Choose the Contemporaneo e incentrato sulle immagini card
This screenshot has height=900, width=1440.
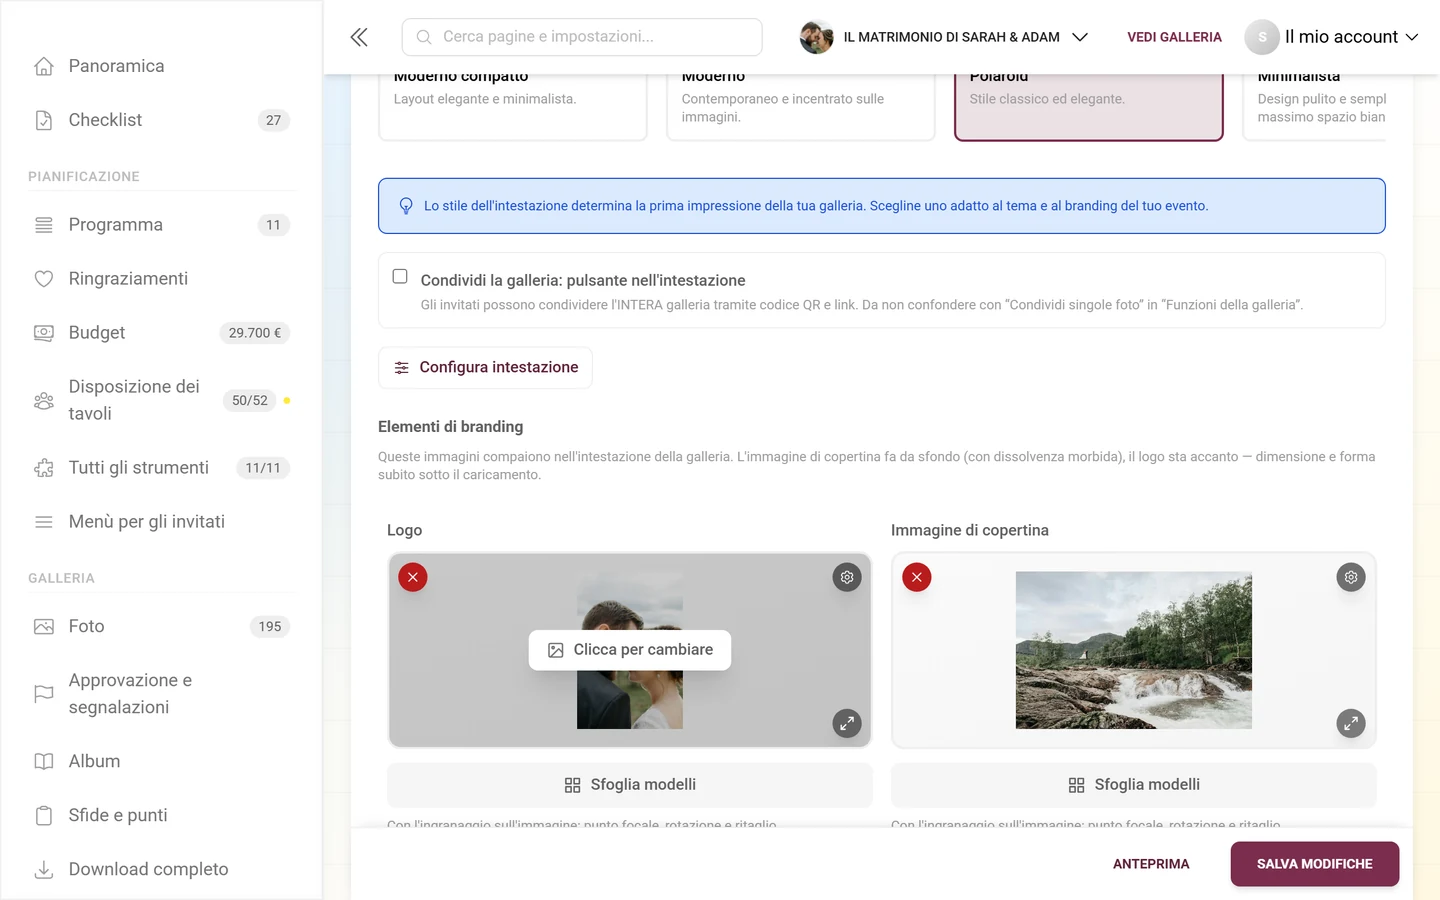(801, 106)
